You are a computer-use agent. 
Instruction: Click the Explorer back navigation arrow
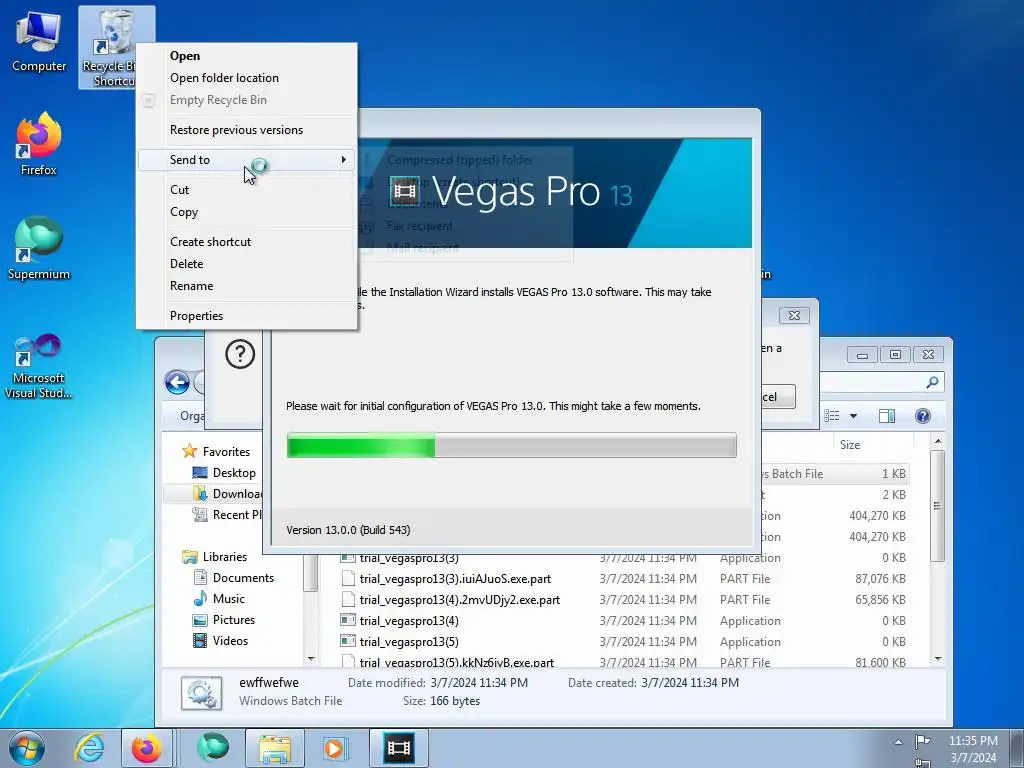[x=177, y=383]
